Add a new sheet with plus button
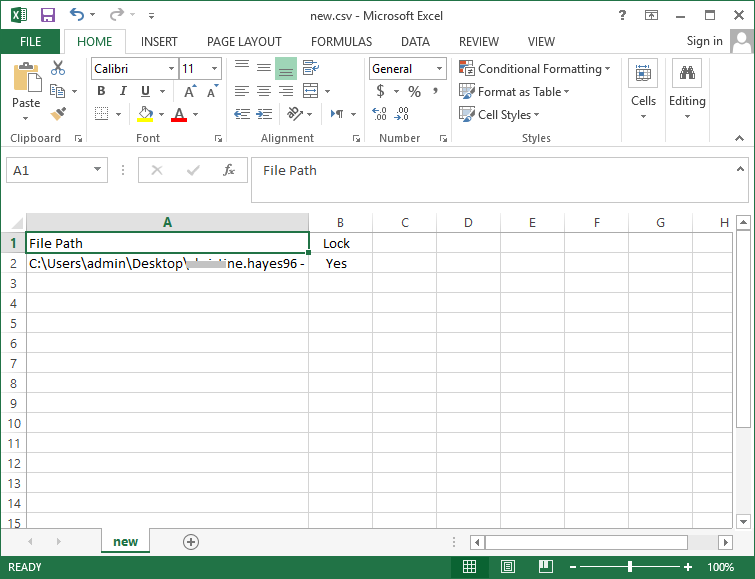The image size is (755, 579). click(191, 542)
